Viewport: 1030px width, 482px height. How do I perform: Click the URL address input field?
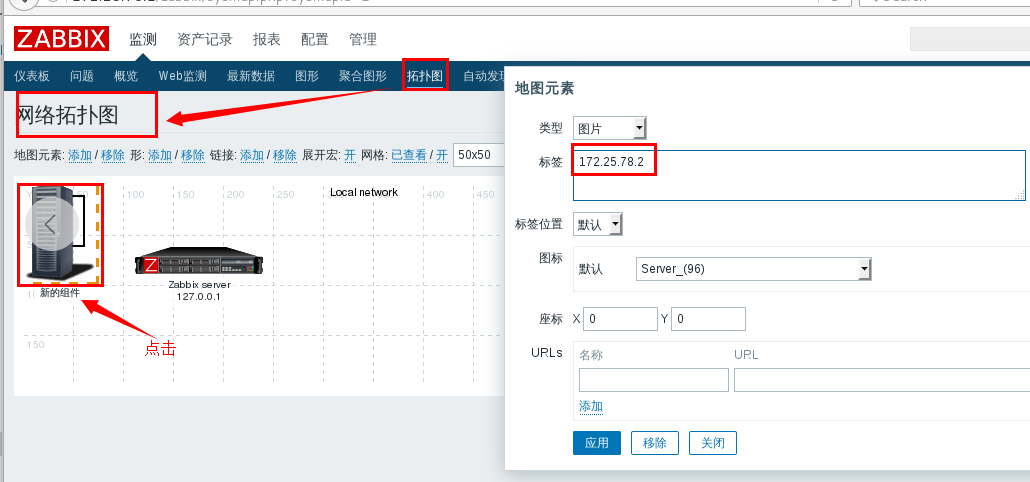[x=882, y=380]
